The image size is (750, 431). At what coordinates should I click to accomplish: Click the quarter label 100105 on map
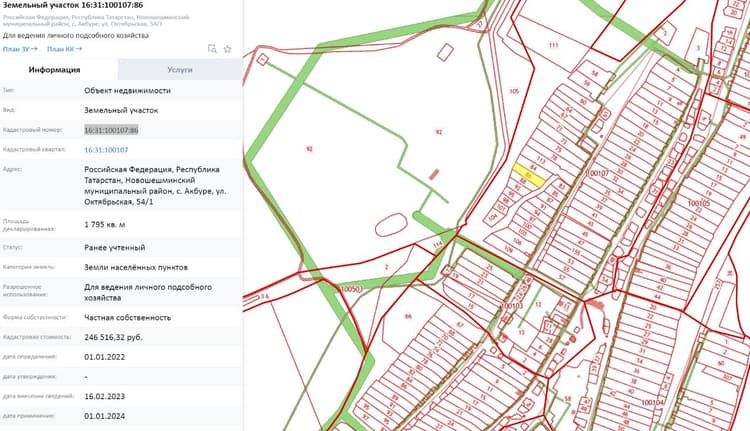[x=699, y=203]
